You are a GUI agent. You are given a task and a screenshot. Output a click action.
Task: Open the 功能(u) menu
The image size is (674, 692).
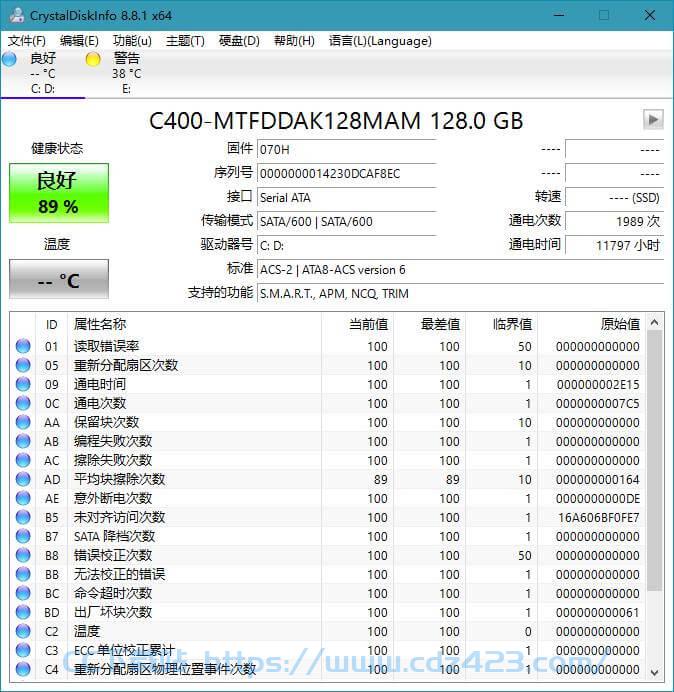[x=132, y=41]
